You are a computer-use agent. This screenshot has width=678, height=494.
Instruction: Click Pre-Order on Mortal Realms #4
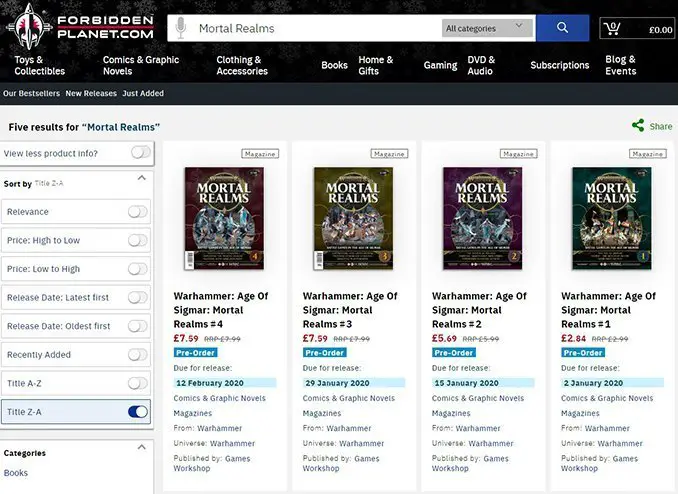point(195,353)
